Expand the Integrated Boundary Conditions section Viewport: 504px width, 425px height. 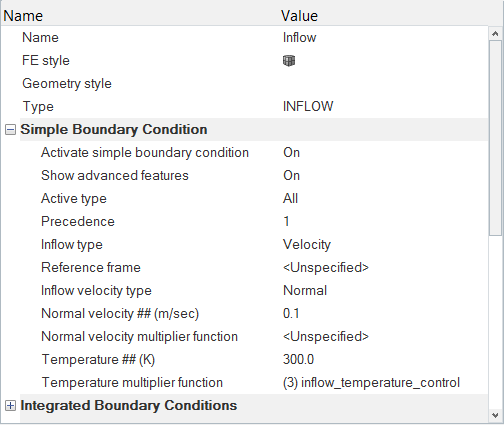10,406
